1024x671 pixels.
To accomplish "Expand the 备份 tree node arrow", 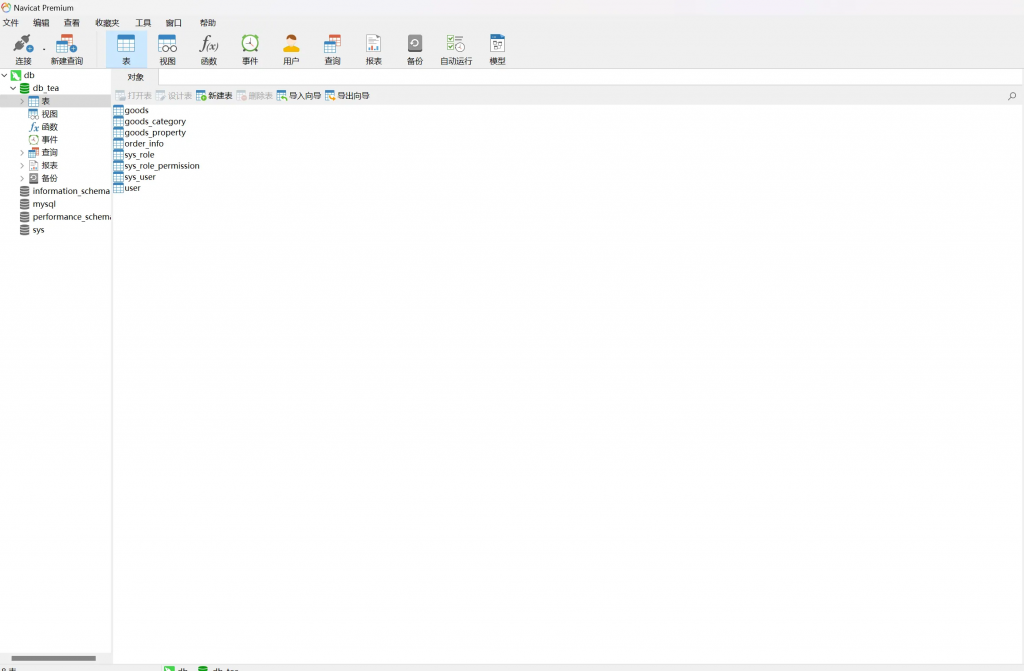I will pyautogui.click(x=22, y=179).
